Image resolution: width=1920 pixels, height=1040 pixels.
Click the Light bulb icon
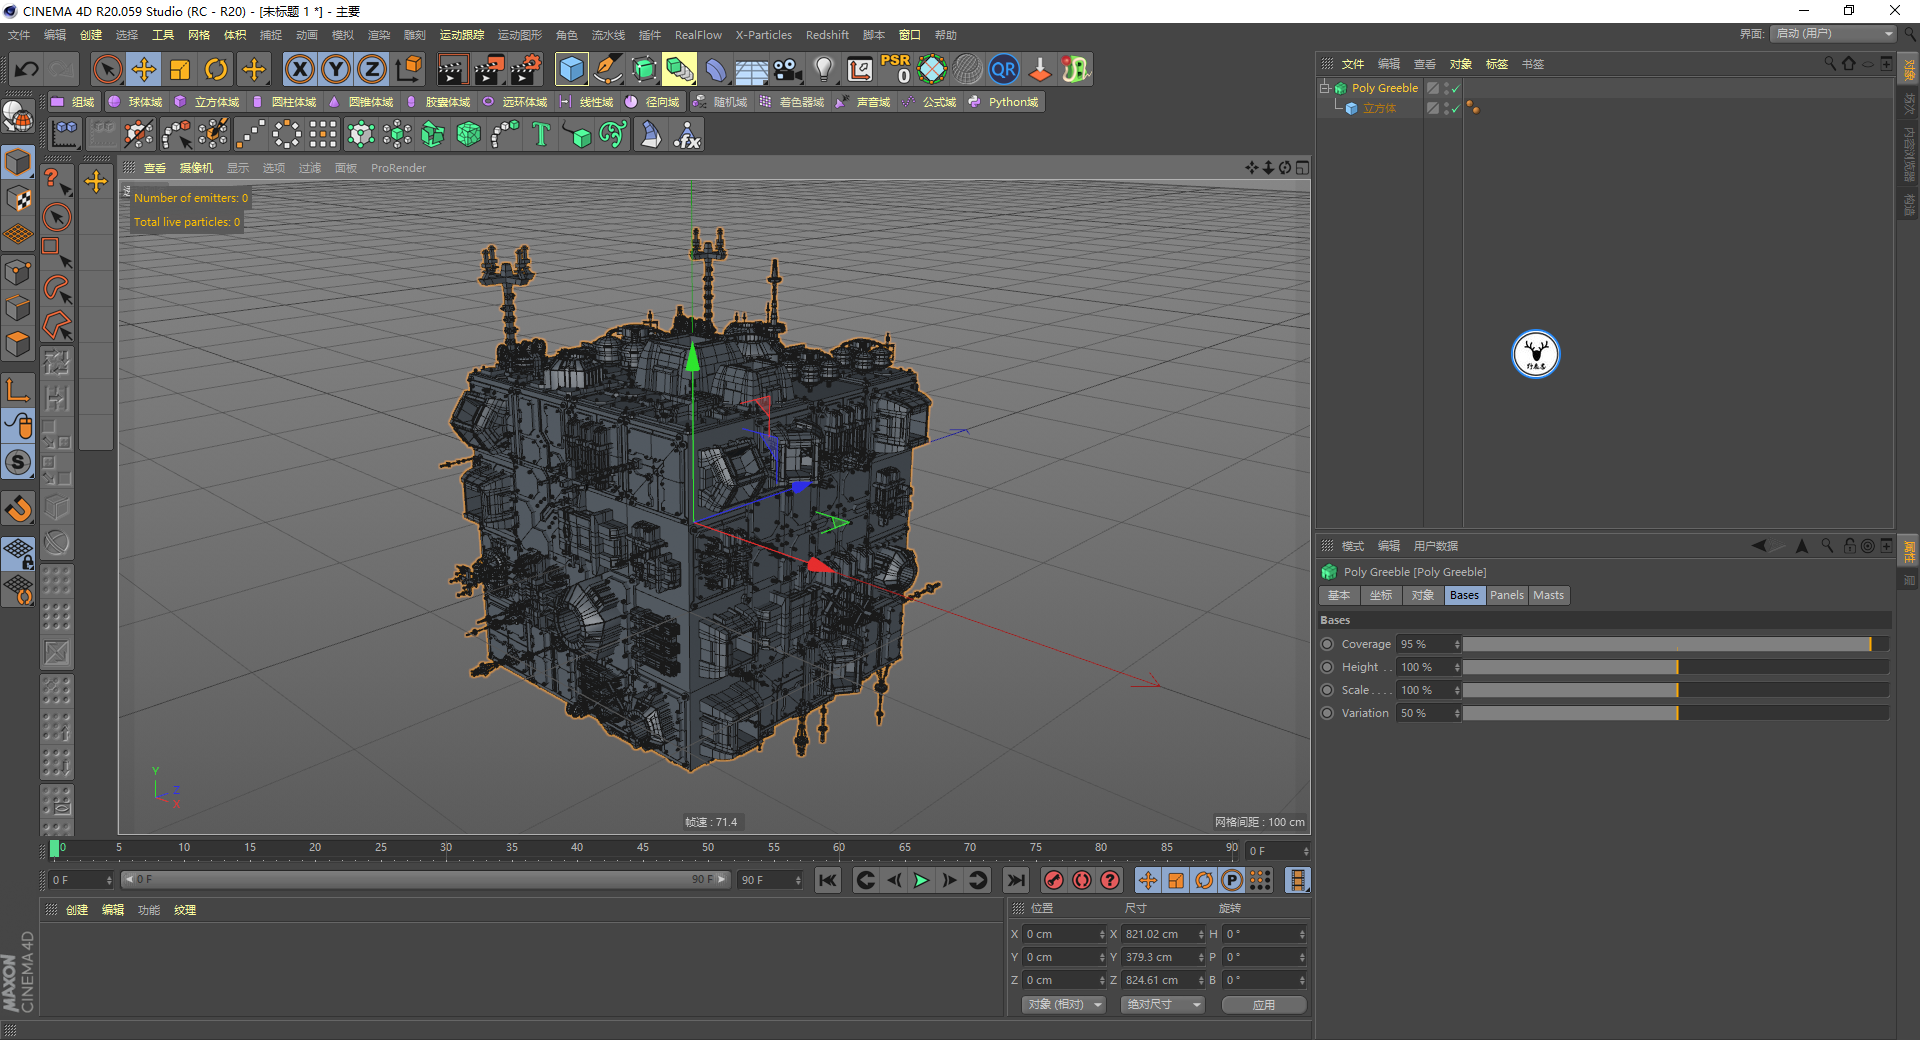pos(823,69)
